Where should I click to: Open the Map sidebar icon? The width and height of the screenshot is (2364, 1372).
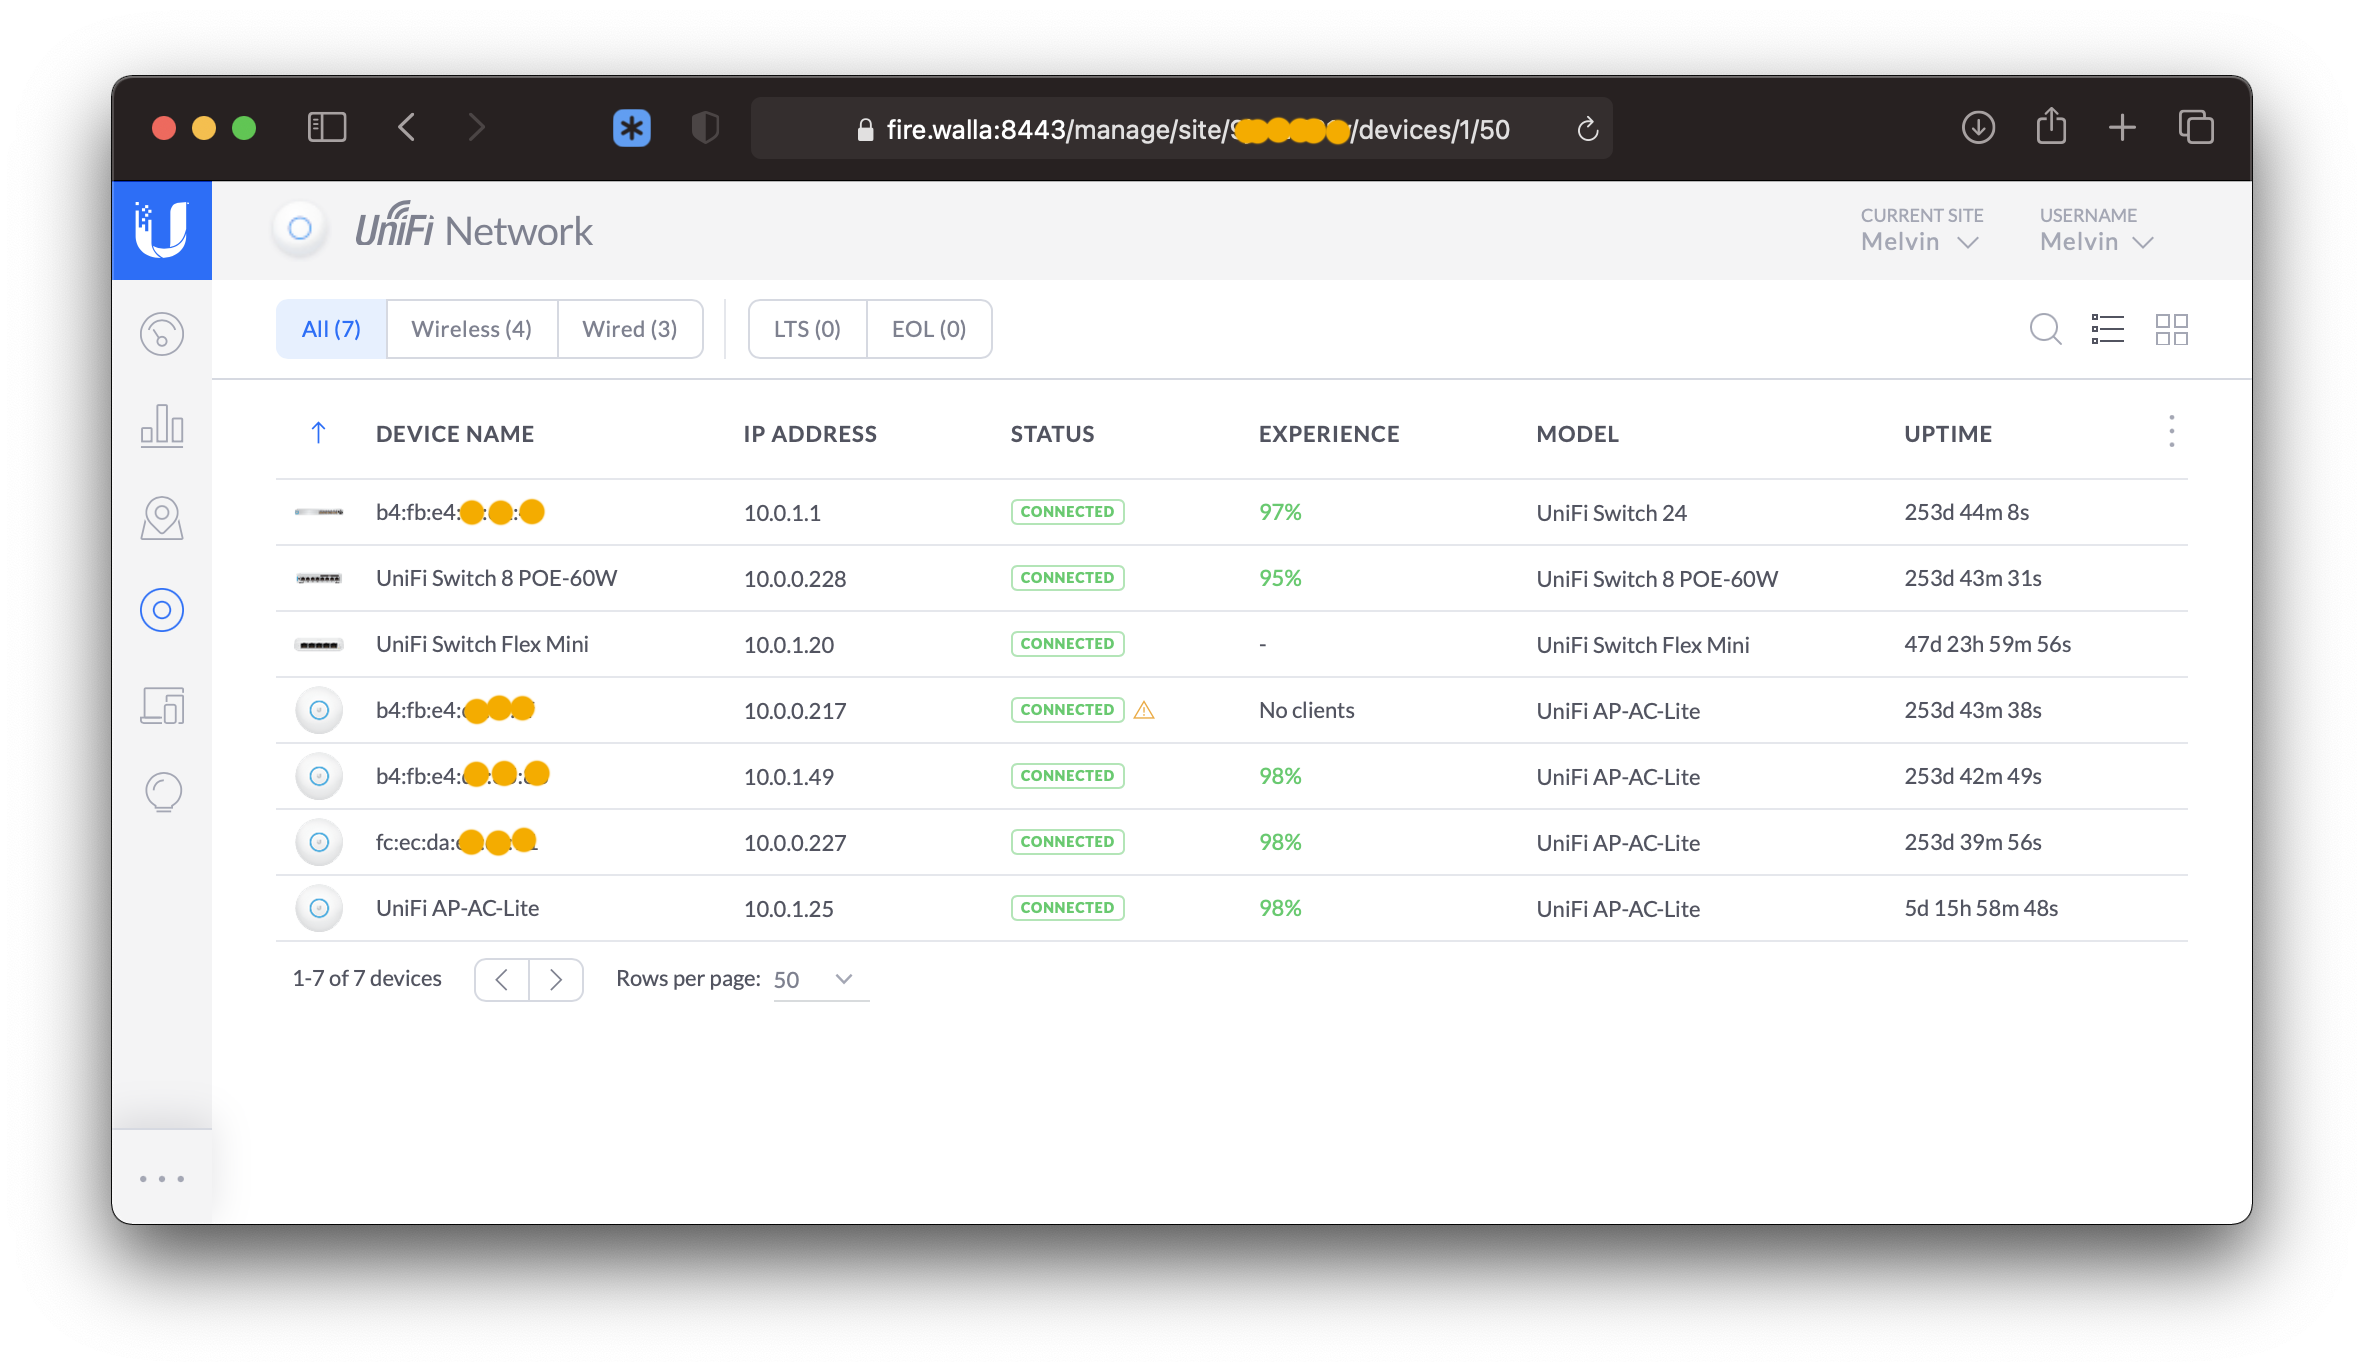click(162, 518)
